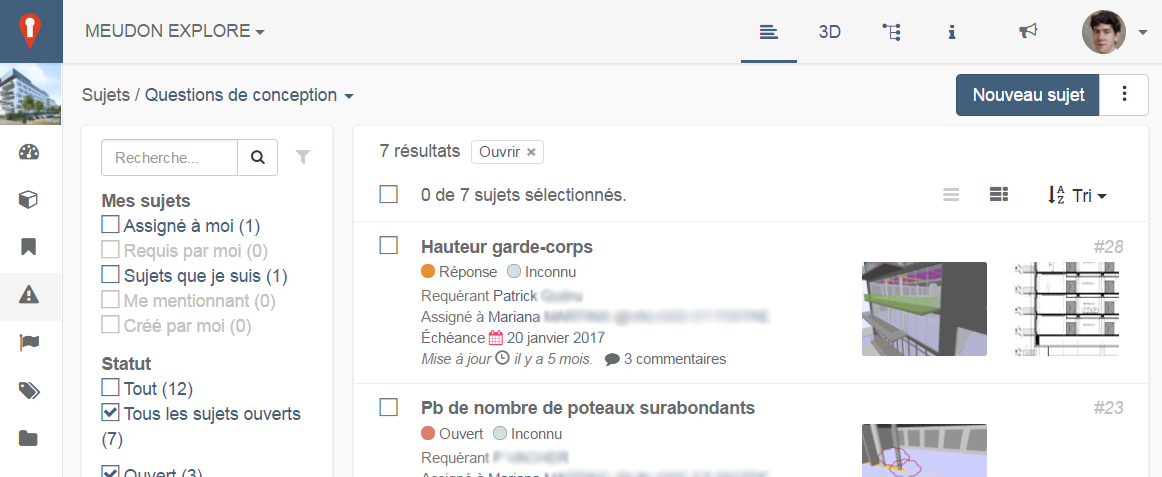Switch to the 3D tab

[x=829, y=32]
